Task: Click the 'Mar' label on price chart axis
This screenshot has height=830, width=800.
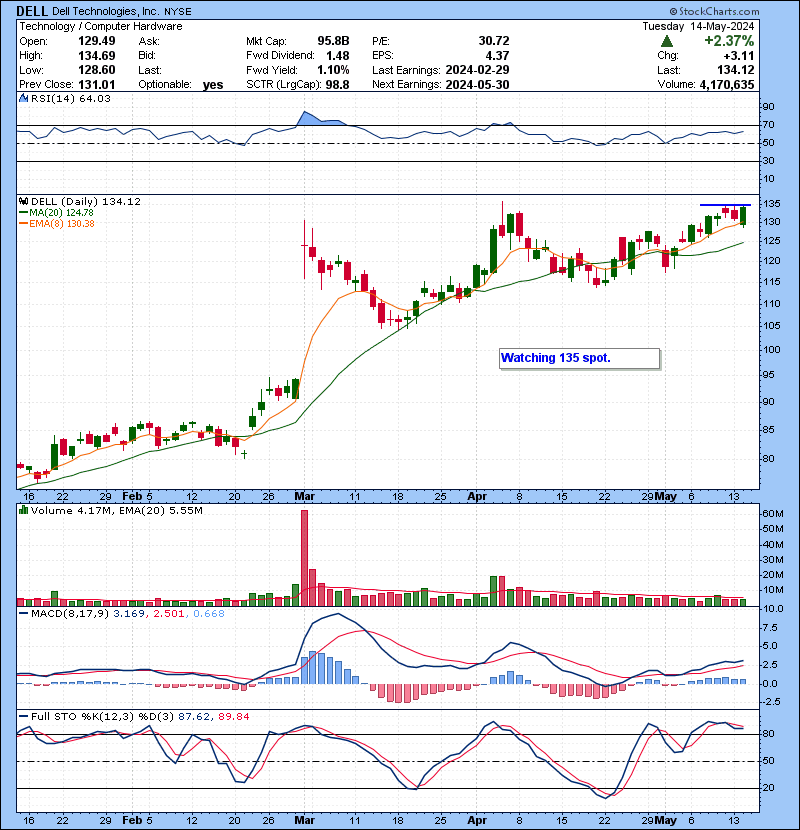Action: click(x=304, y=497)
